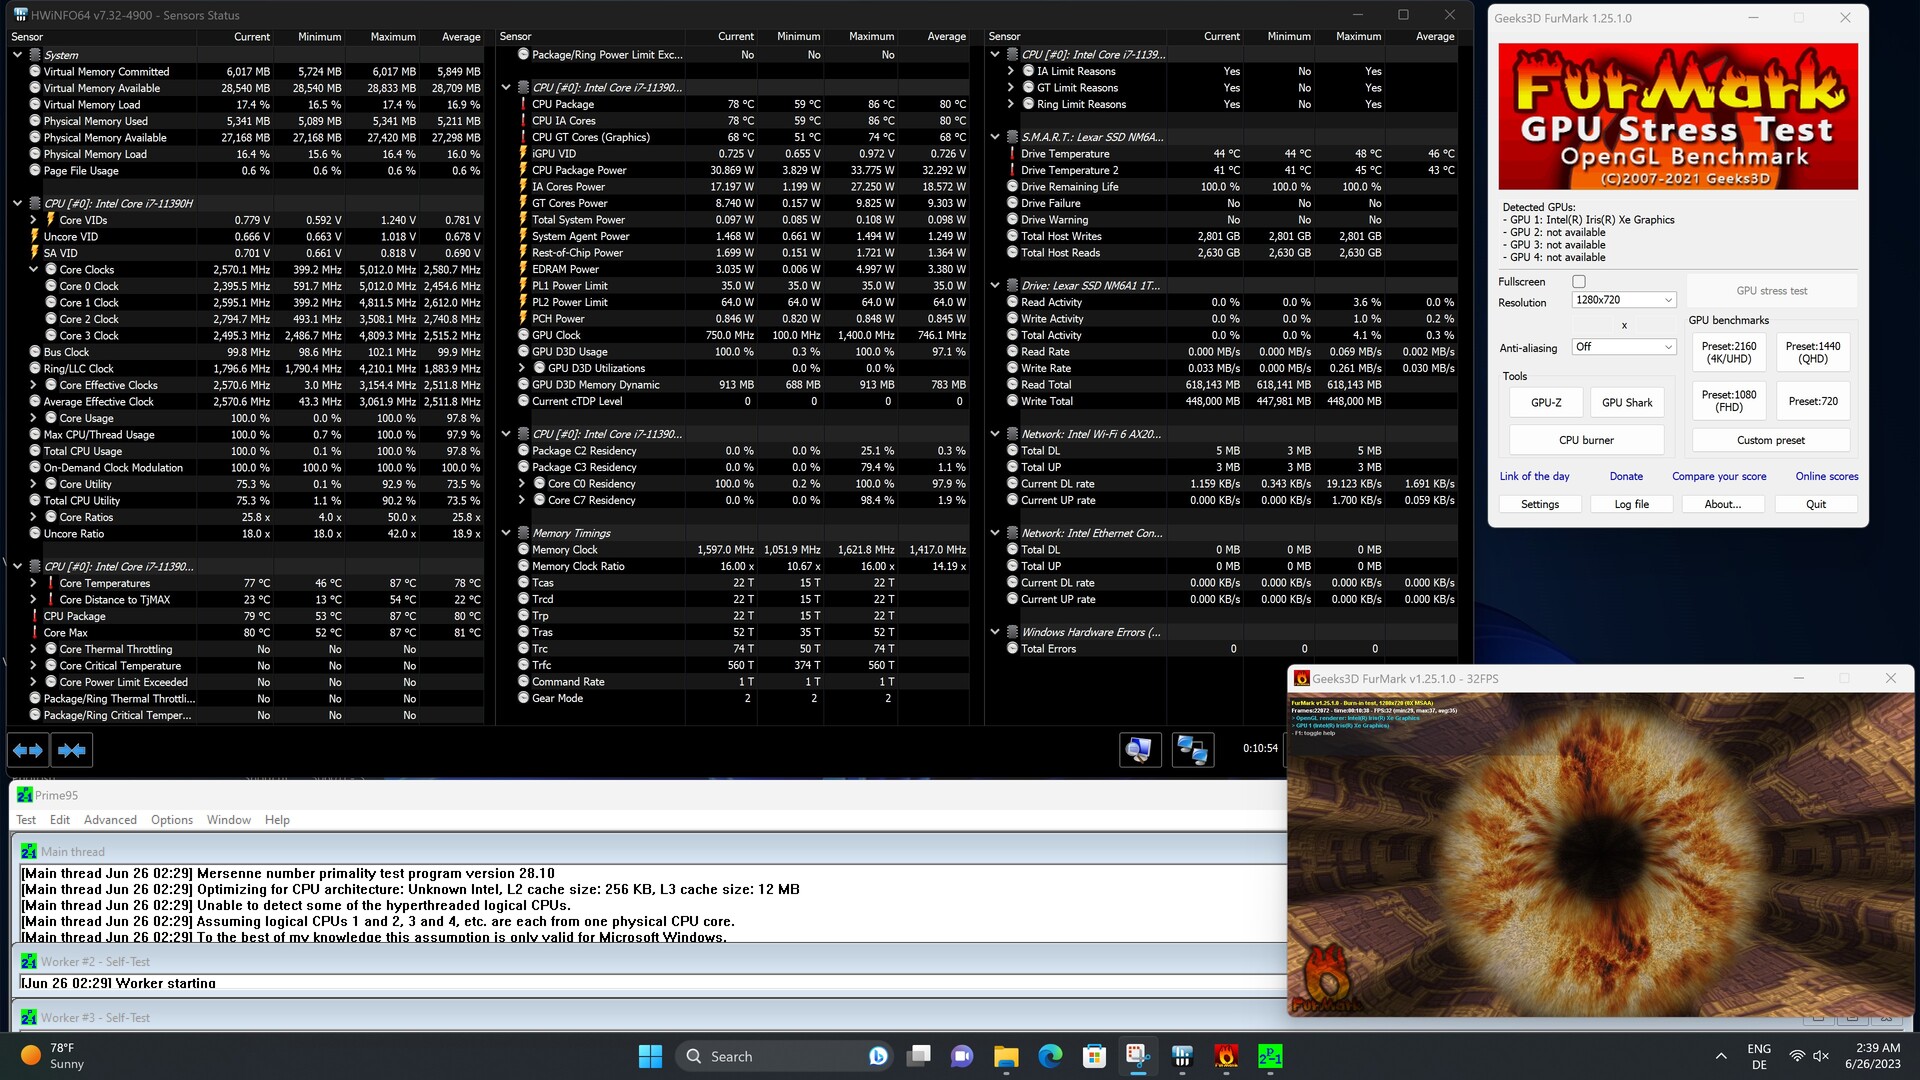The image size is (1920, 1080).
Task: Click the Windows taskbar Search field
Action: pos(785,1056)
